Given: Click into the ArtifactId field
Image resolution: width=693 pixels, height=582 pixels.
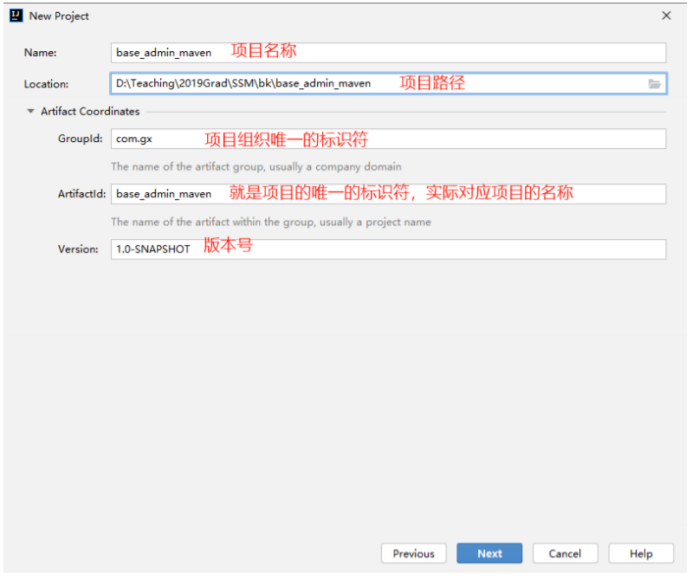Looking at the screenshot, I should pos(388,194).
